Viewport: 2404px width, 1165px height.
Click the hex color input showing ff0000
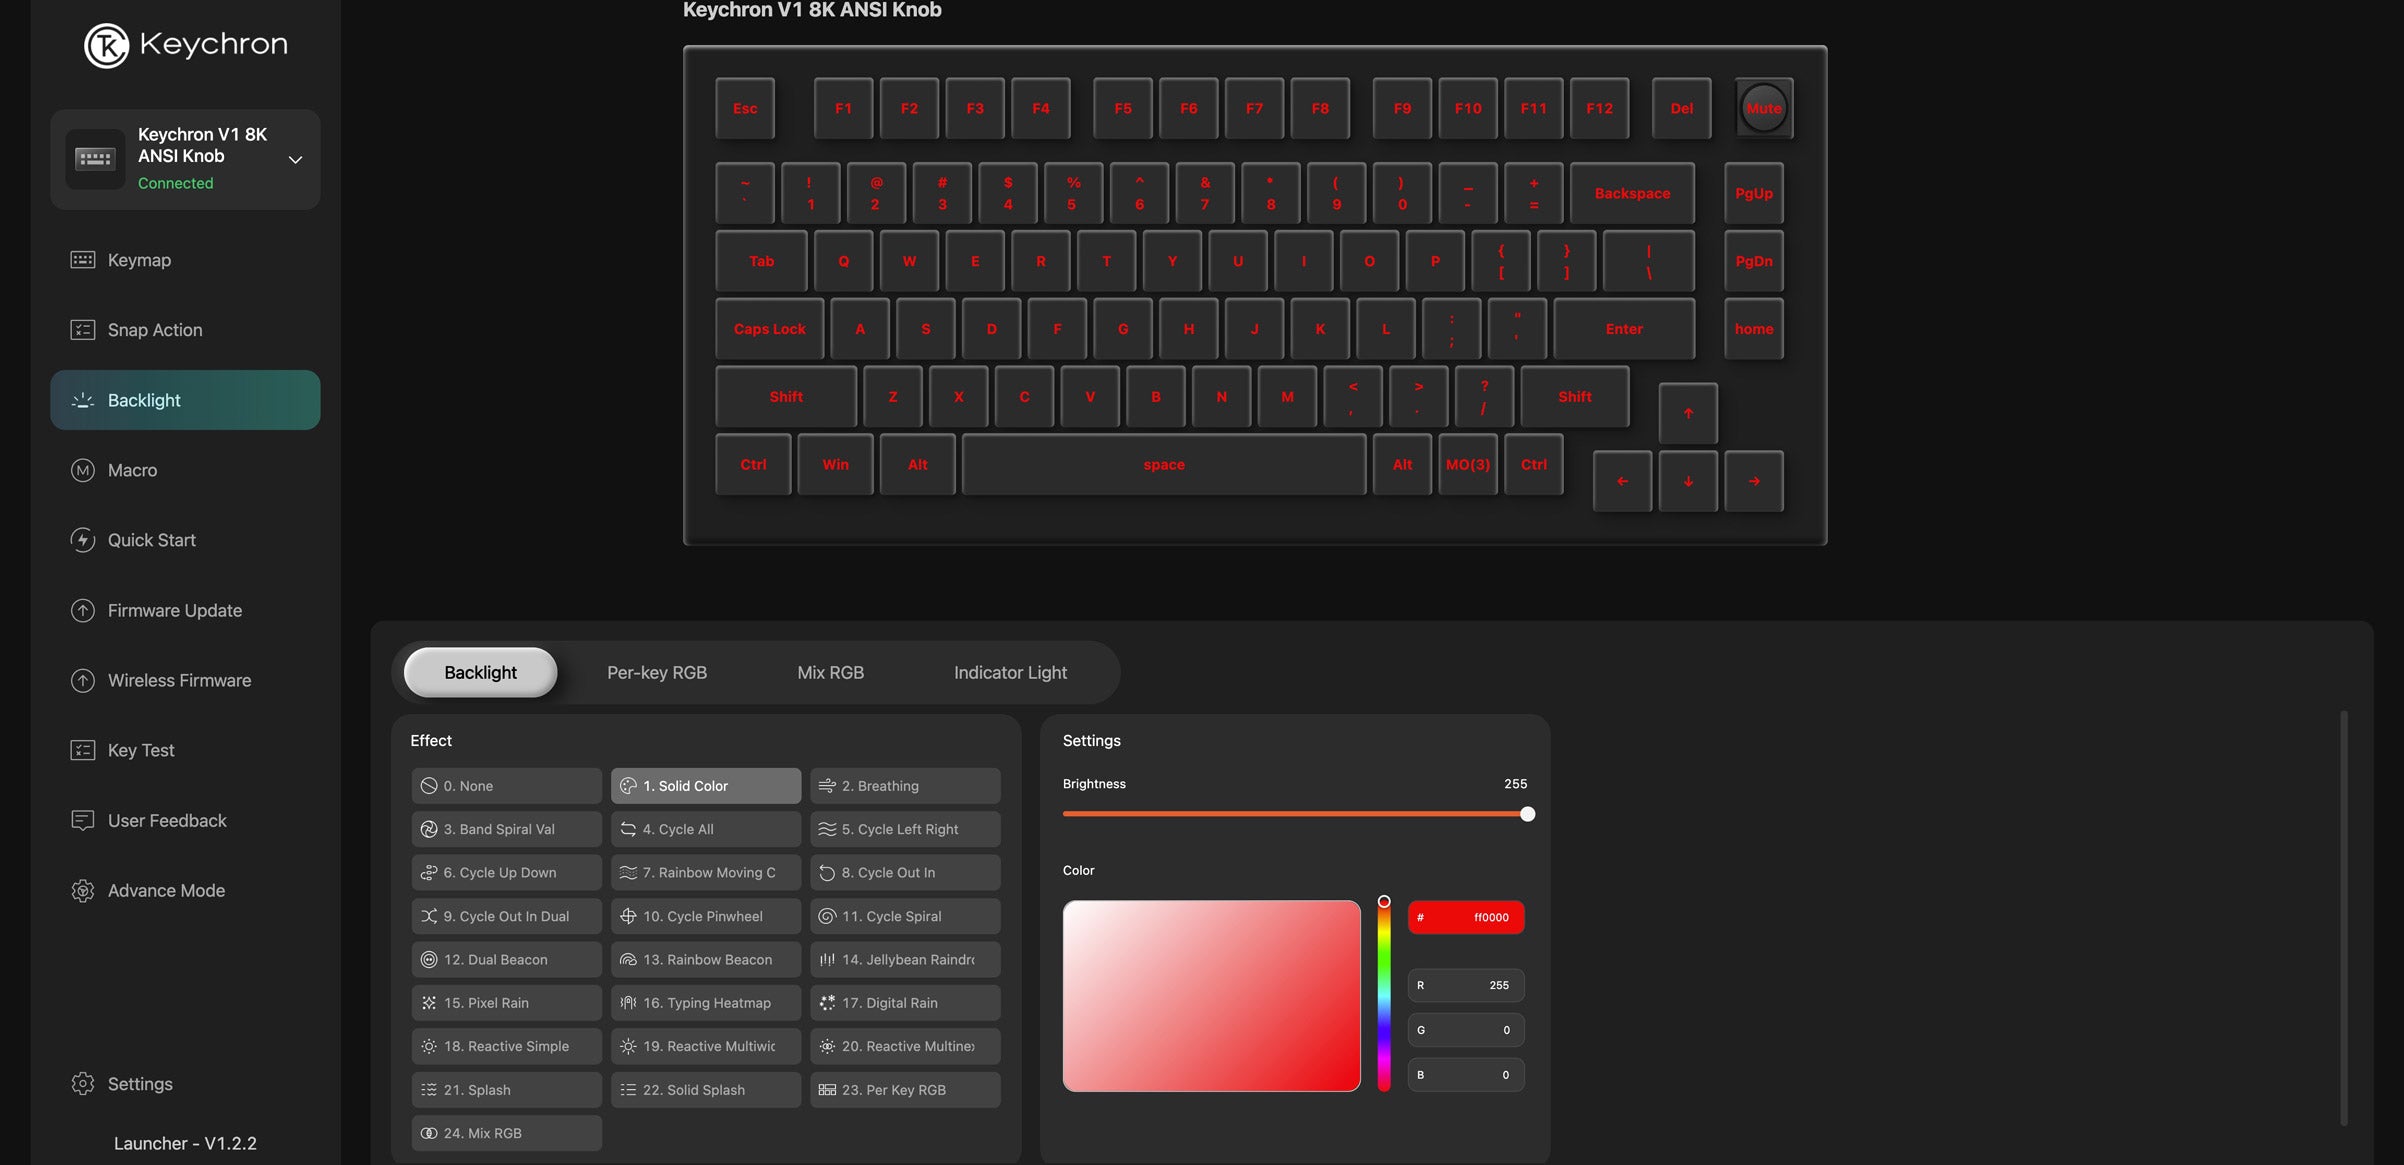coord(1466,916)
